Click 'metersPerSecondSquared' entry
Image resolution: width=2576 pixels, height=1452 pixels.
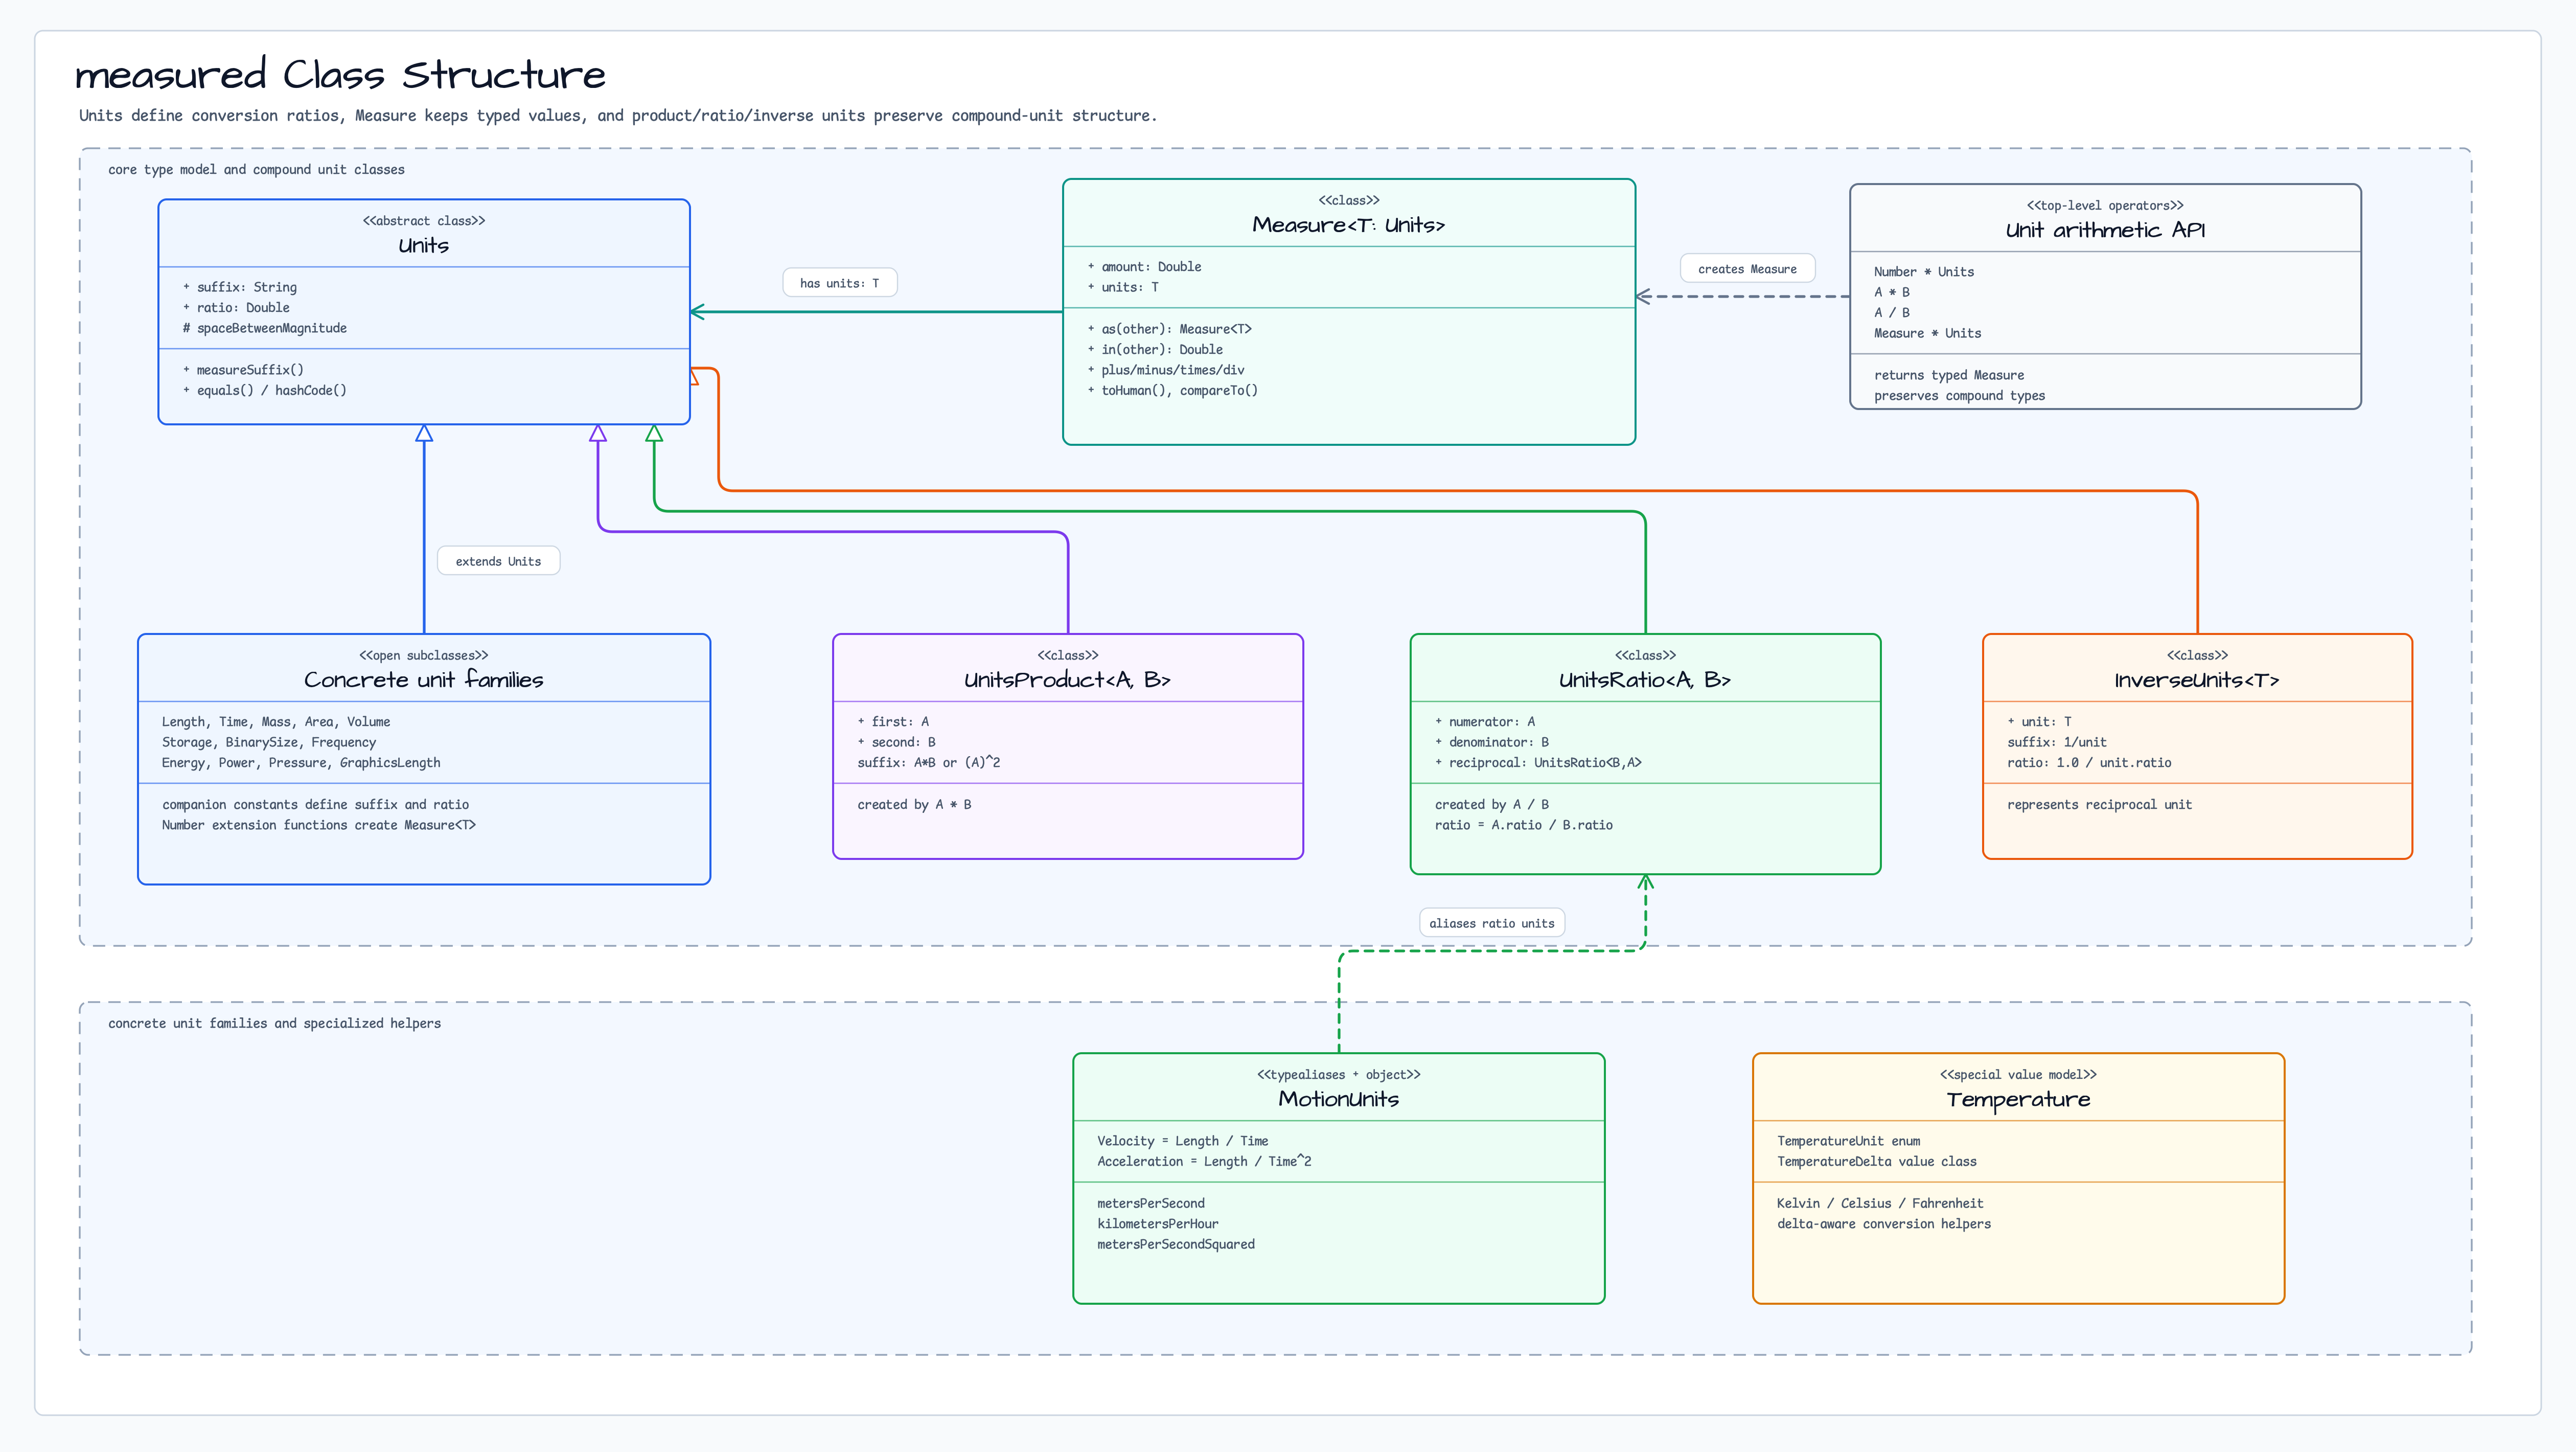[x=1175, y=1244]
